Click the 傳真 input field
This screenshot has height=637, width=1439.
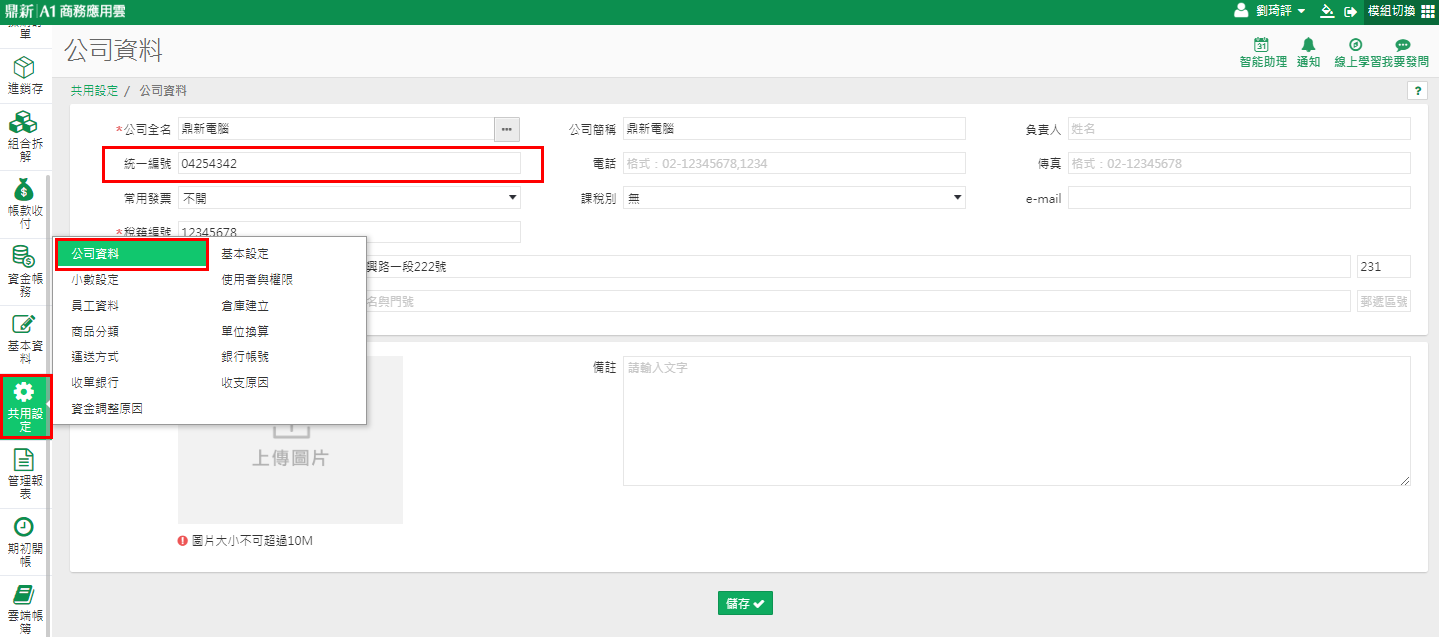[x=1239, y=163]
